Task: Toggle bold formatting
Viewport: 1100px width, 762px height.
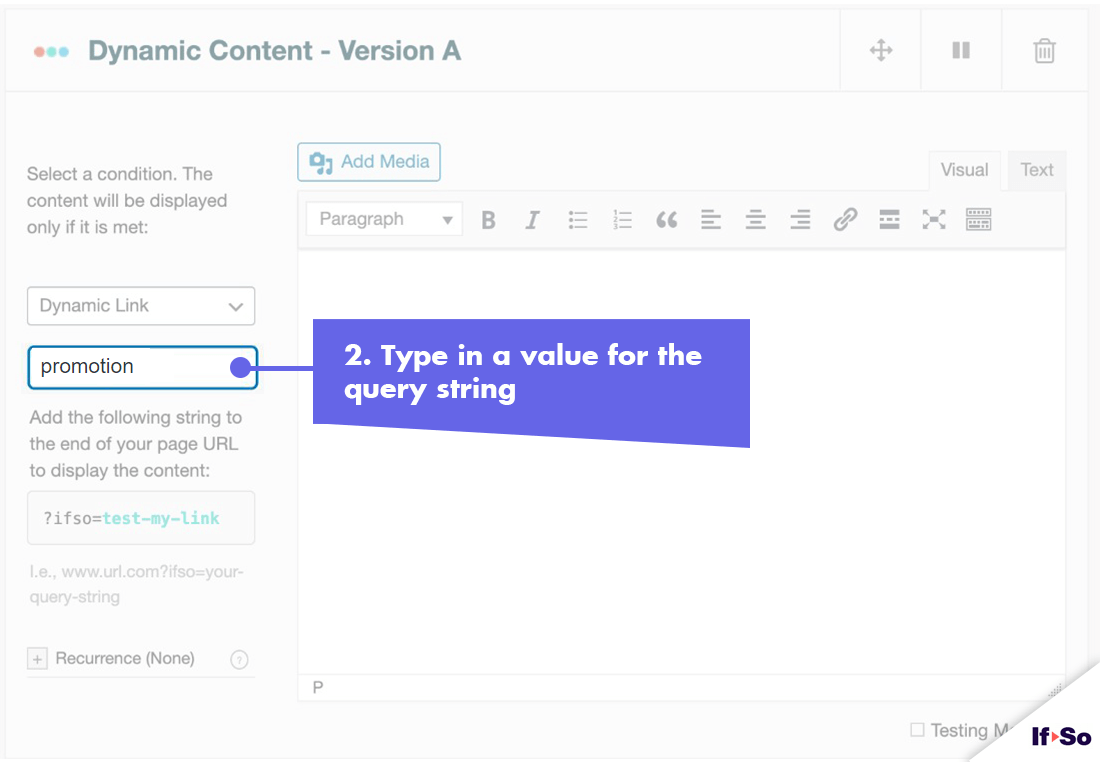Action: pyautogui.click(x=488, y=219)
